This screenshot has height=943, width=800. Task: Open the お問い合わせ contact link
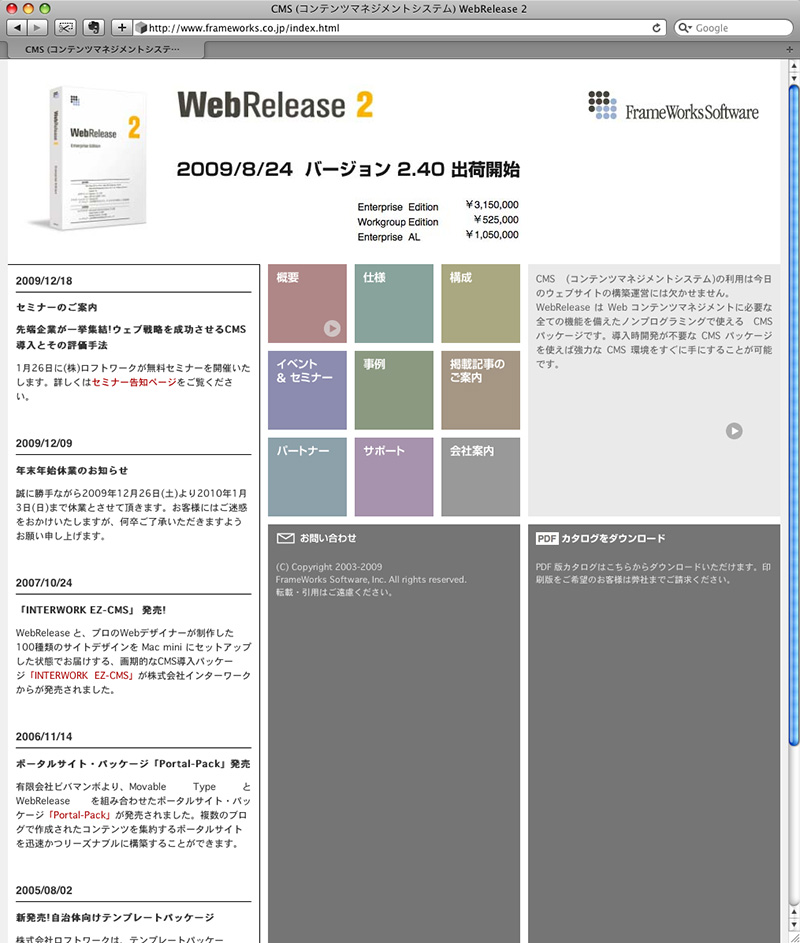(x=328, y=538)
